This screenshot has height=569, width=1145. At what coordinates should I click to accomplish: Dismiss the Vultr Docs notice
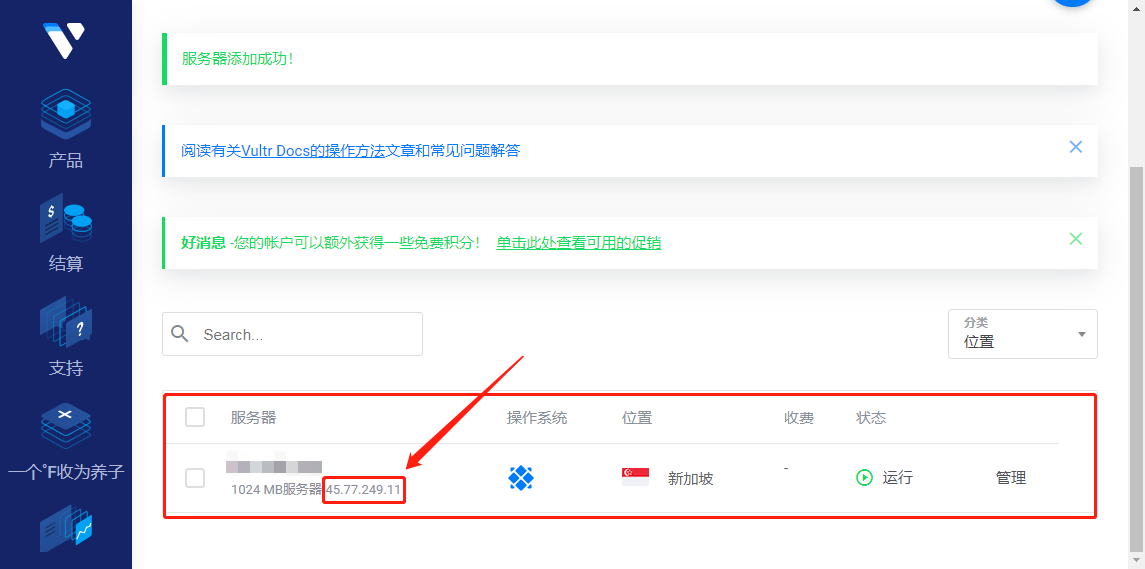tap(1076, 147)
